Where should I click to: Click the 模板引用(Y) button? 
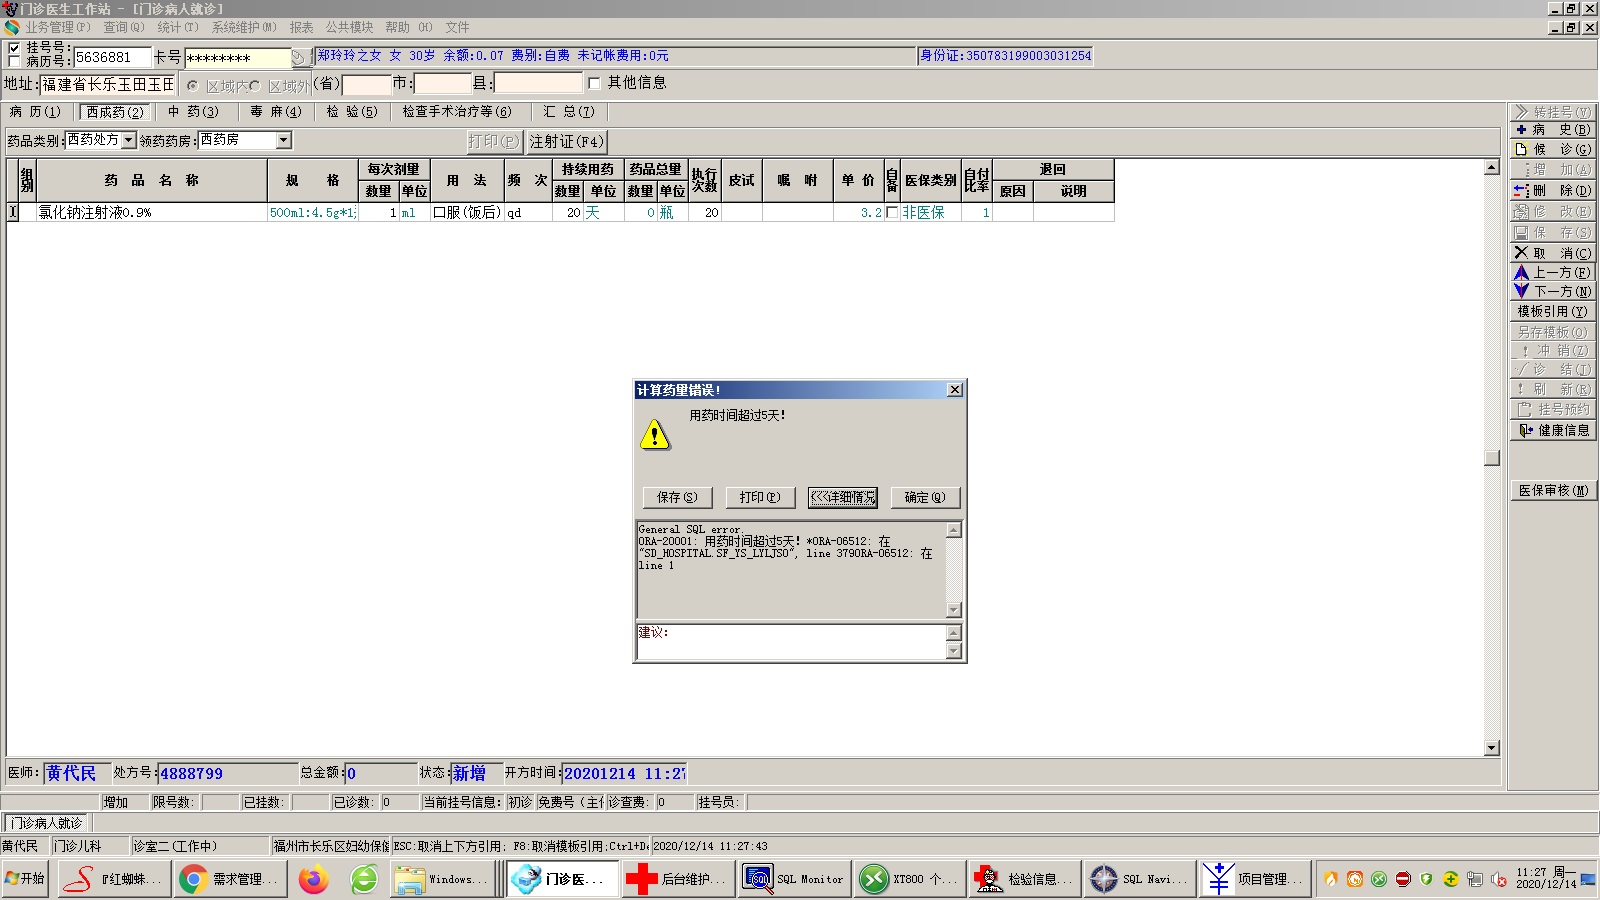coord(1552,311)
